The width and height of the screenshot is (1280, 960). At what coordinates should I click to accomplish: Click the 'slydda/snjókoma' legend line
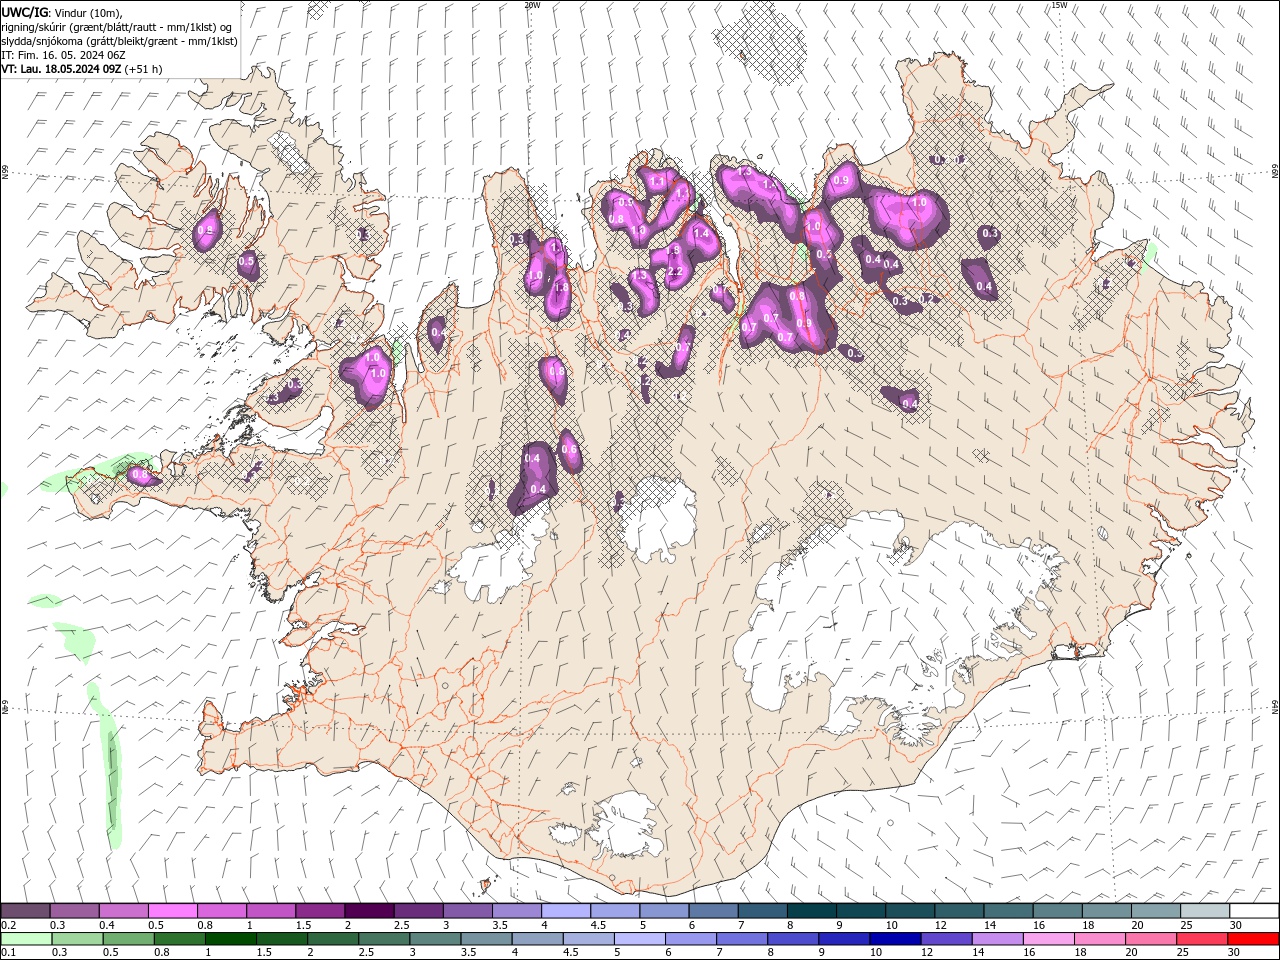(119, 41)
